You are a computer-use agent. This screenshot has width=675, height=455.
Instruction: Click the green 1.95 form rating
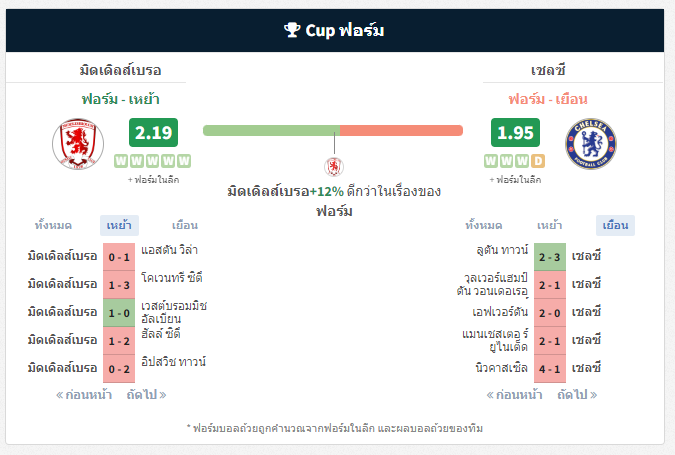515,133
